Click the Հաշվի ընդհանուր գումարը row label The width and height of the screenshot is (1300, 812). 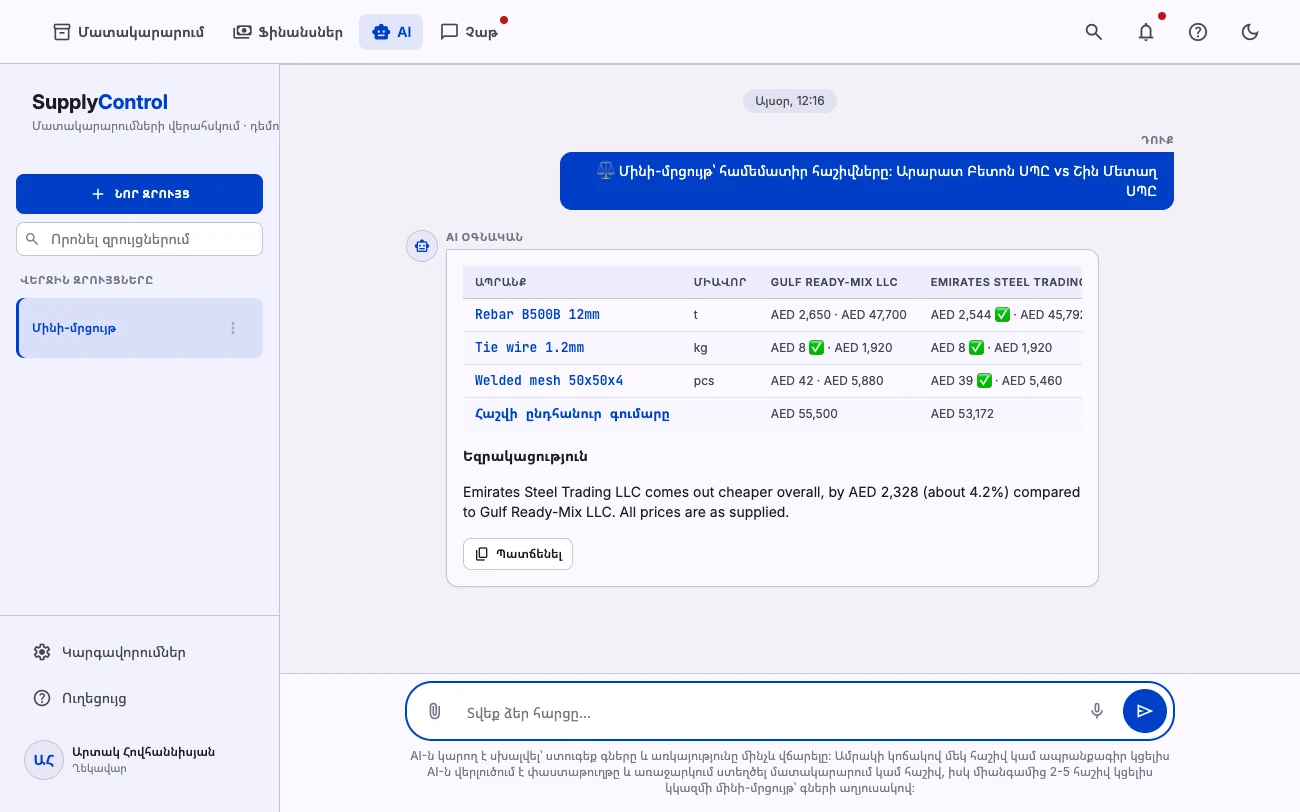[572, 414]
